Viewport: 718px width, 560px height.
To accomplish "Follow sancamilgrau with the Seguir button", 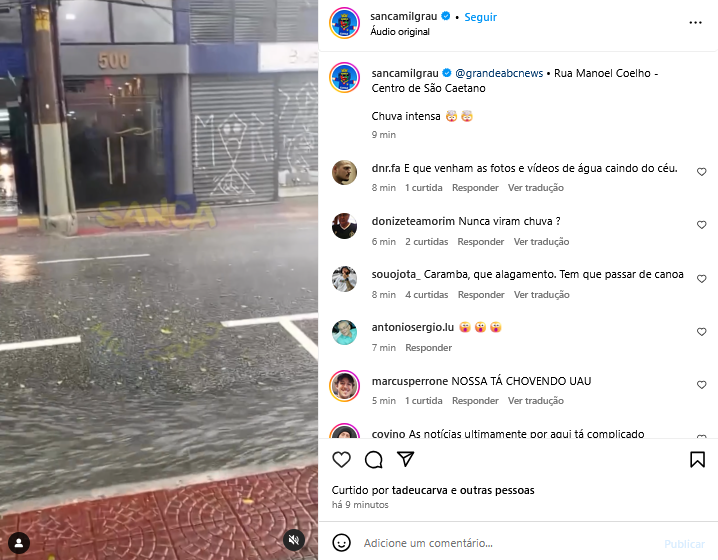I will (x=480, y=17).
